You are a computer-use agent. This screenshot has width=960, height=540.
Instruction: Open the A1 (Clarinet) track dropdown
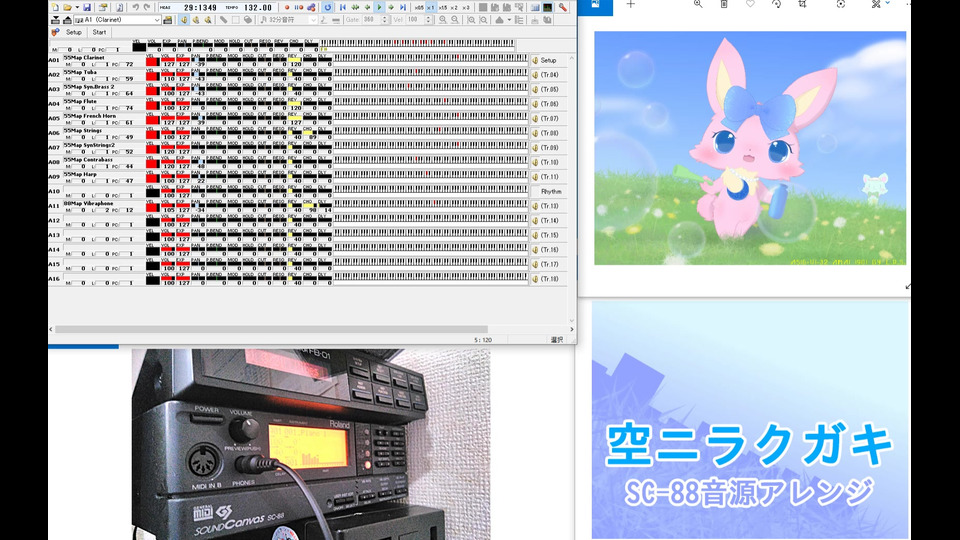pos(157,20)
